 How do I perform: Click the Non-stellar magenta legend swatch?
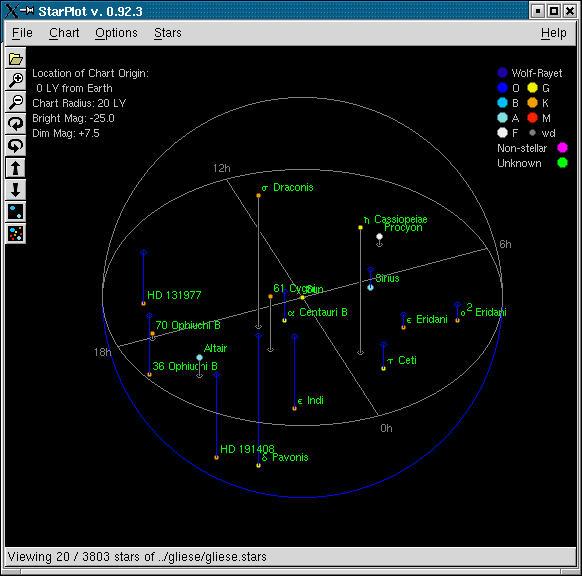pos(562,148)
